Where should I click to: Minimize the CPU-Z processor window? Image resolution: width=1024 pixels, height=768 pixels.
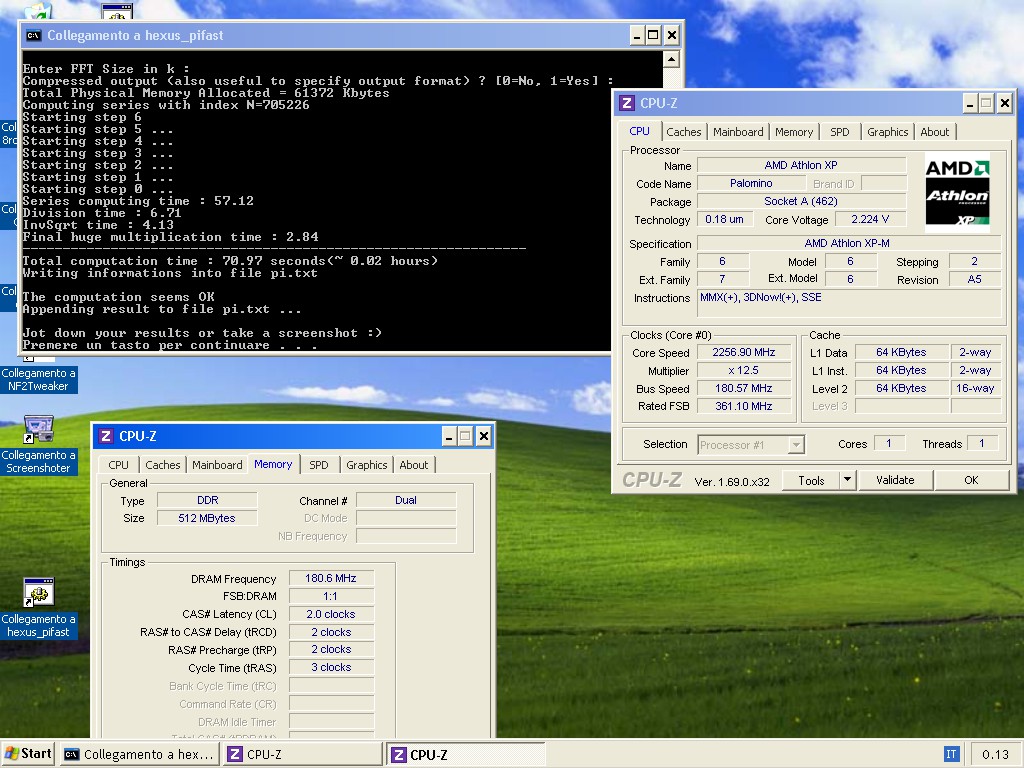click(970, 103)
